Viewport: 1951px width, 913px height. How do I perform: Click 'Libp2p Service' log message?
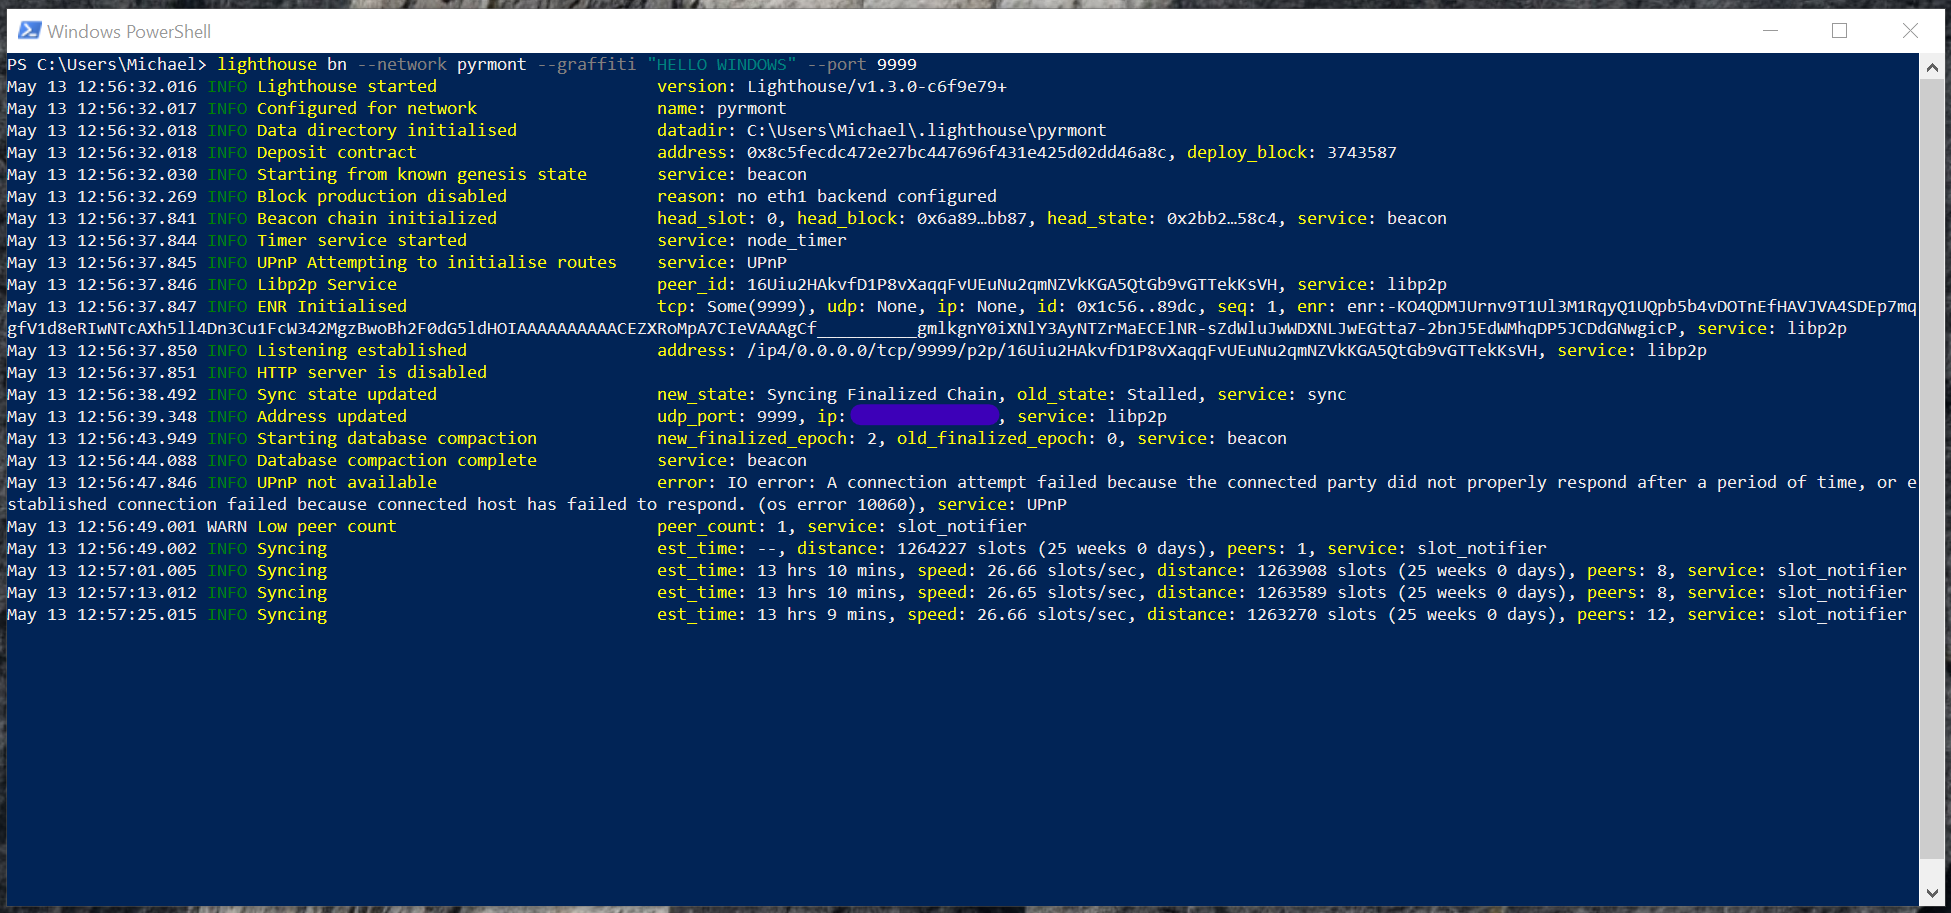tap(327, 284)
